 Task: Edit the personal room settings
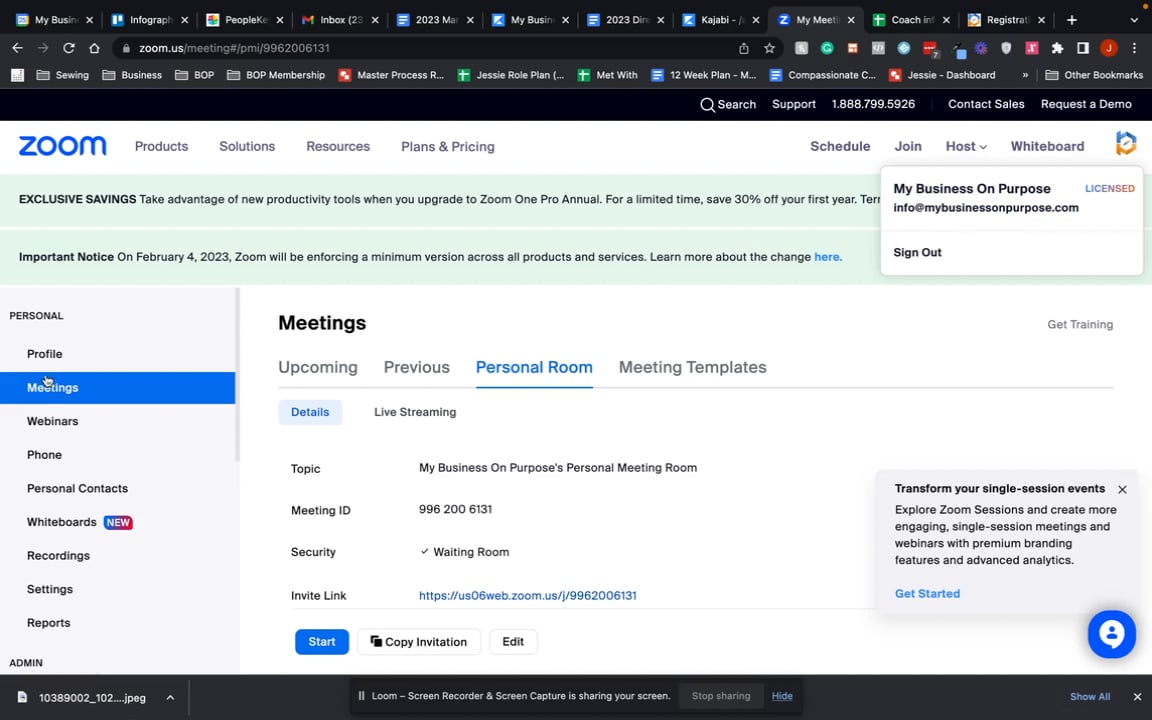513,641
